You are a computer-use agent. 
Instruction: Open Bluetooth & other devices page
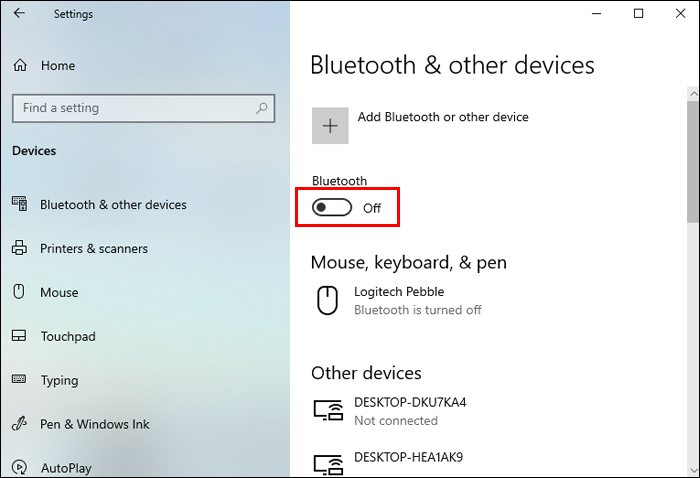(x=113, y=205)
